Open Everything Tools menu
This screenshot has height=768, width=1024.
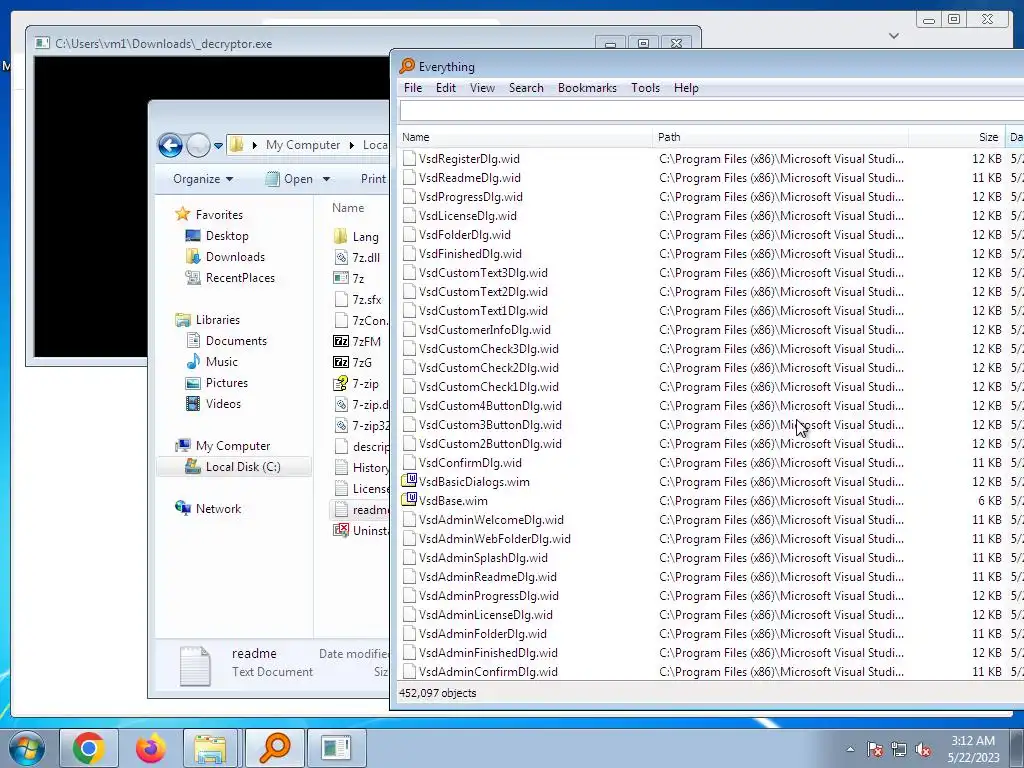(x=645, y=88)
